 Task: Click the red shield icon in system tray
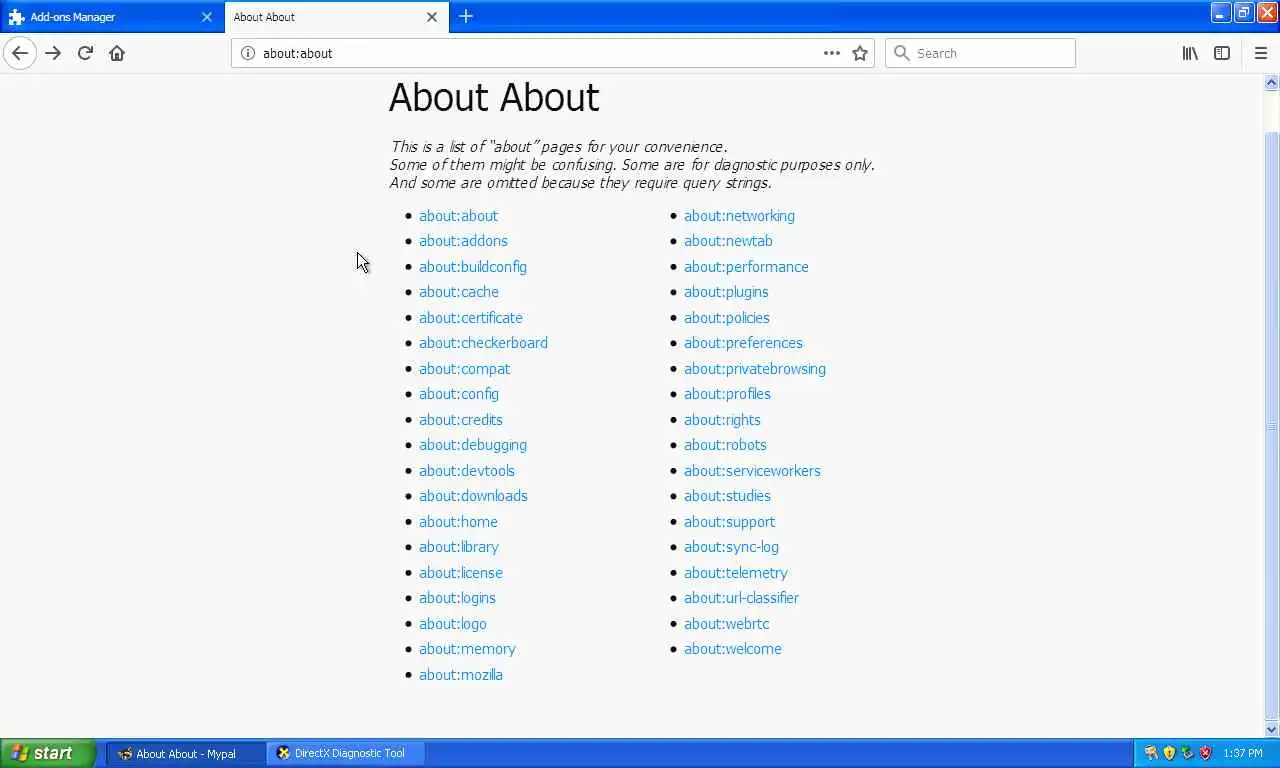pos(1206,753)
